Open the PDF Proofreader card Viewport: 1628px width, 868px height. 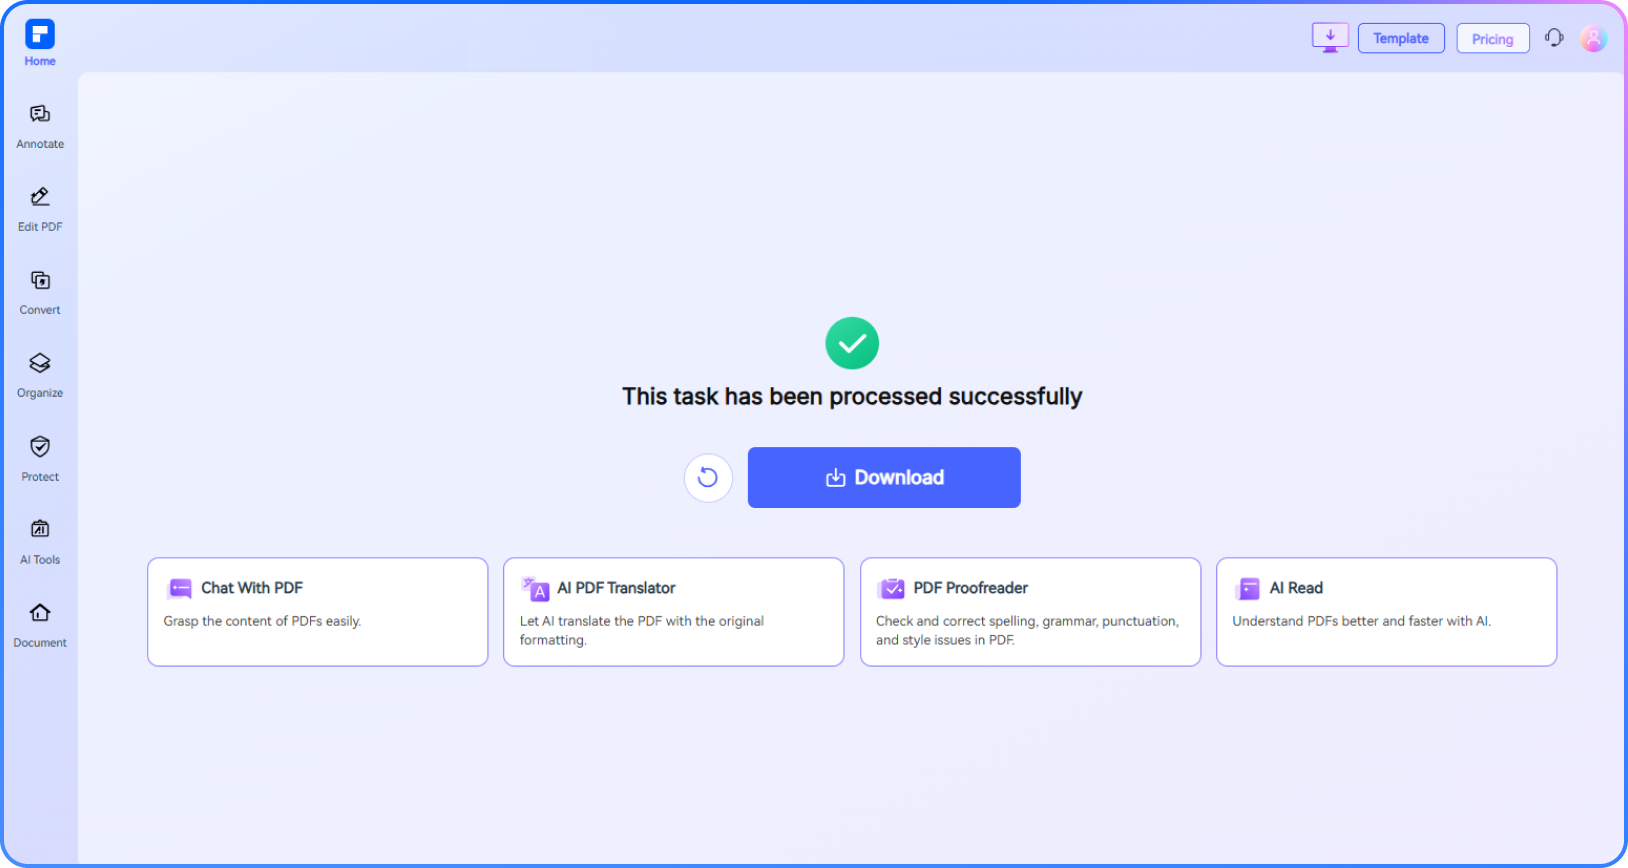(1030, 611)
